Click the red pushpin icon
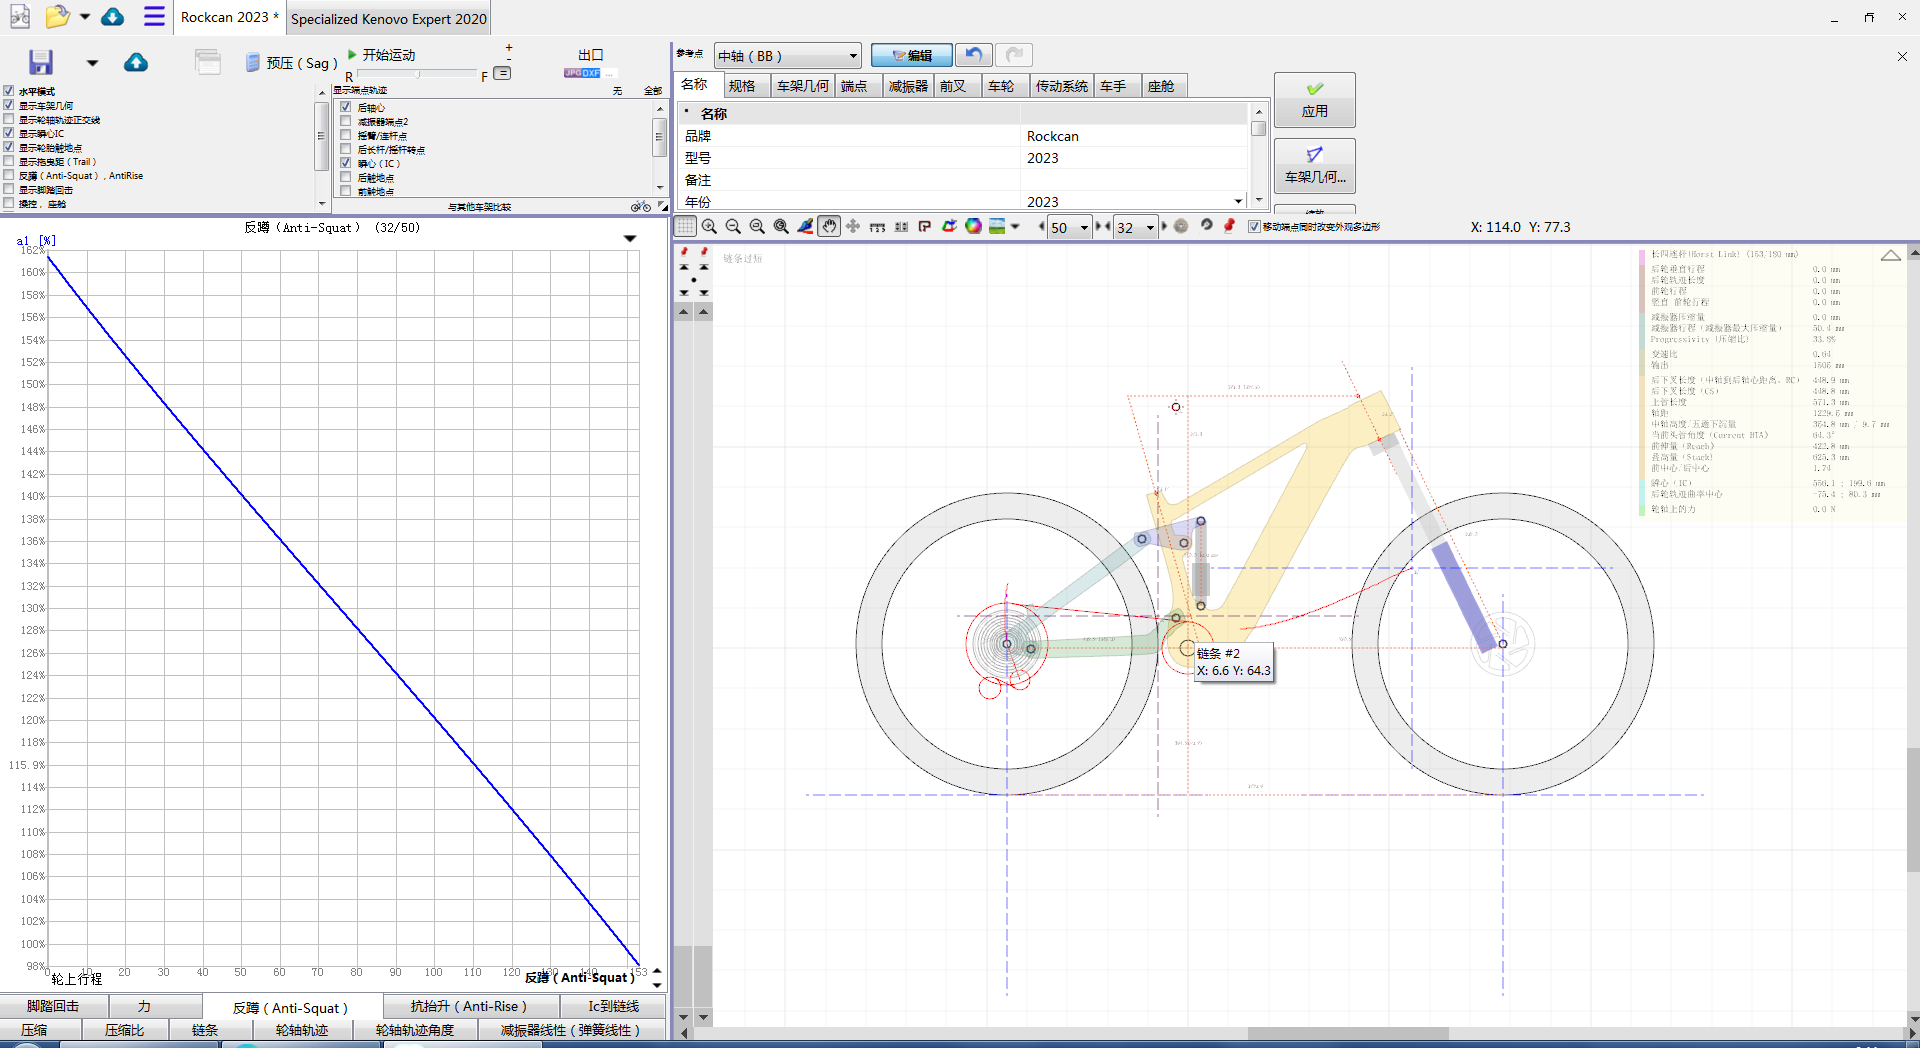 click(x=1230, y=226)
